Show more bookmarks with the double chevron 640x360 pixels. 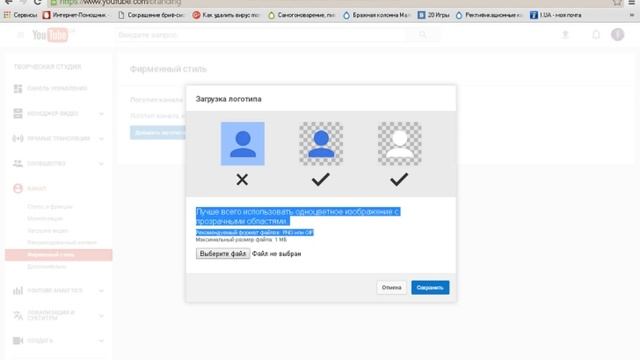pos(632,15)
